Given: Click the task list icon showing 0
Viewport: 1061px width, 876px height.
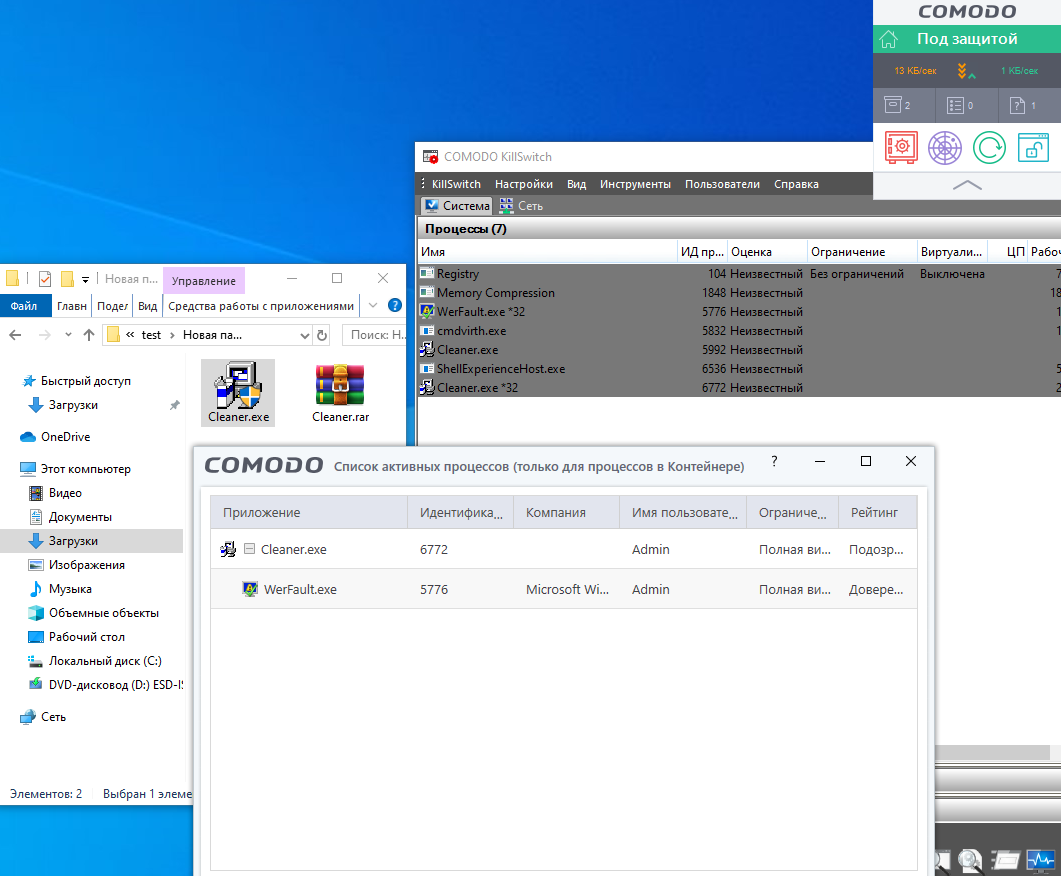Looking at the screenshot, I should click(x=960, y=106).
